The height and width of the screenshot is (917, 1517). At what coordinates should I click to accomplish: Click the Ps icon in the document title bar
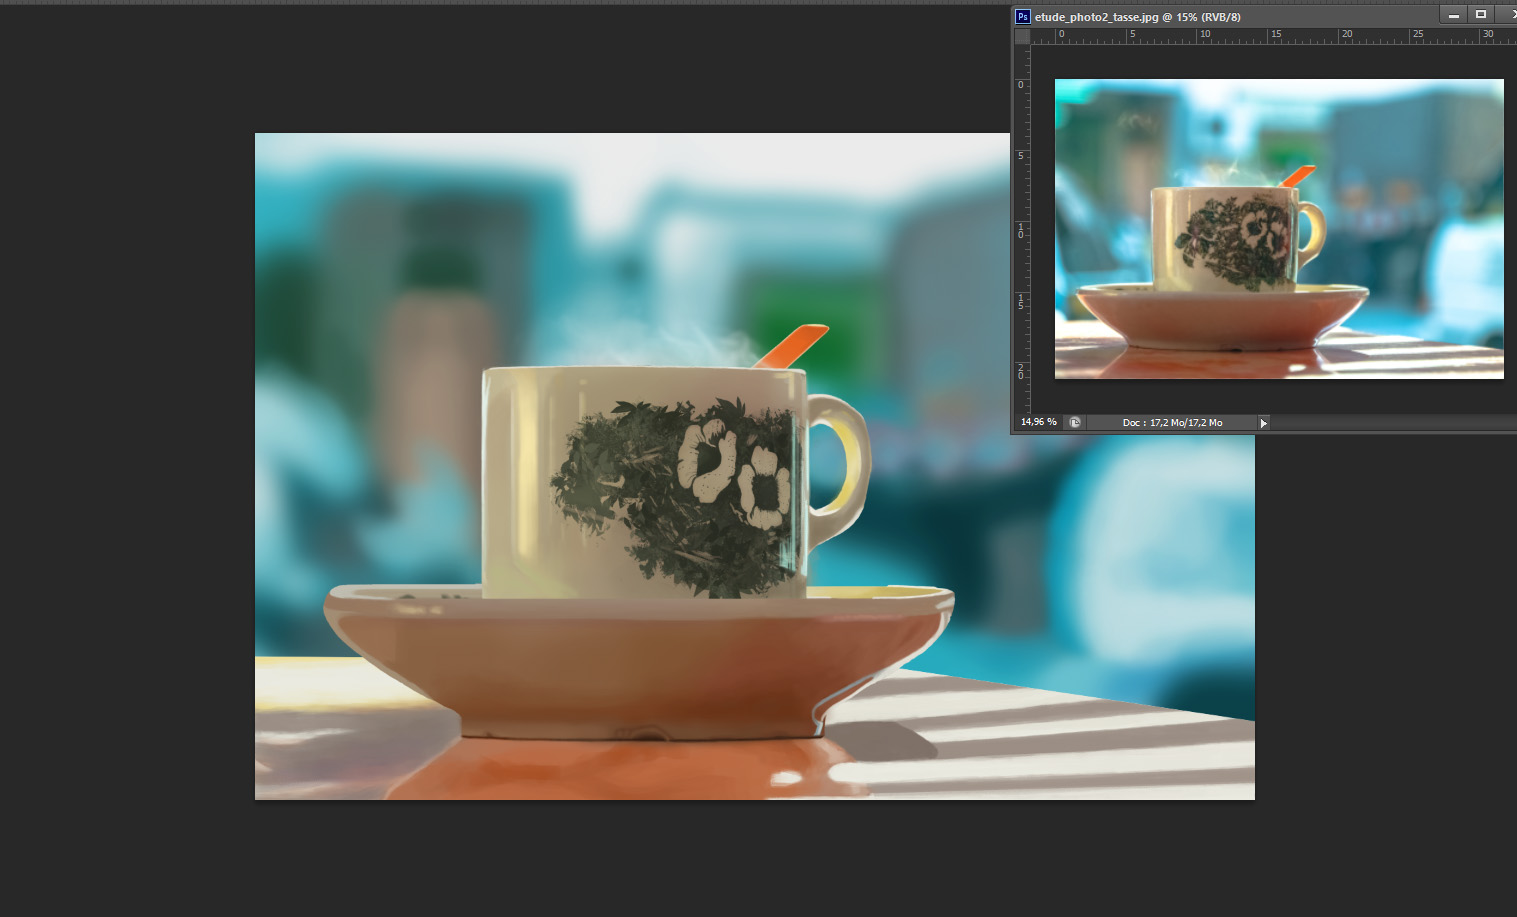pos(1023,16)
